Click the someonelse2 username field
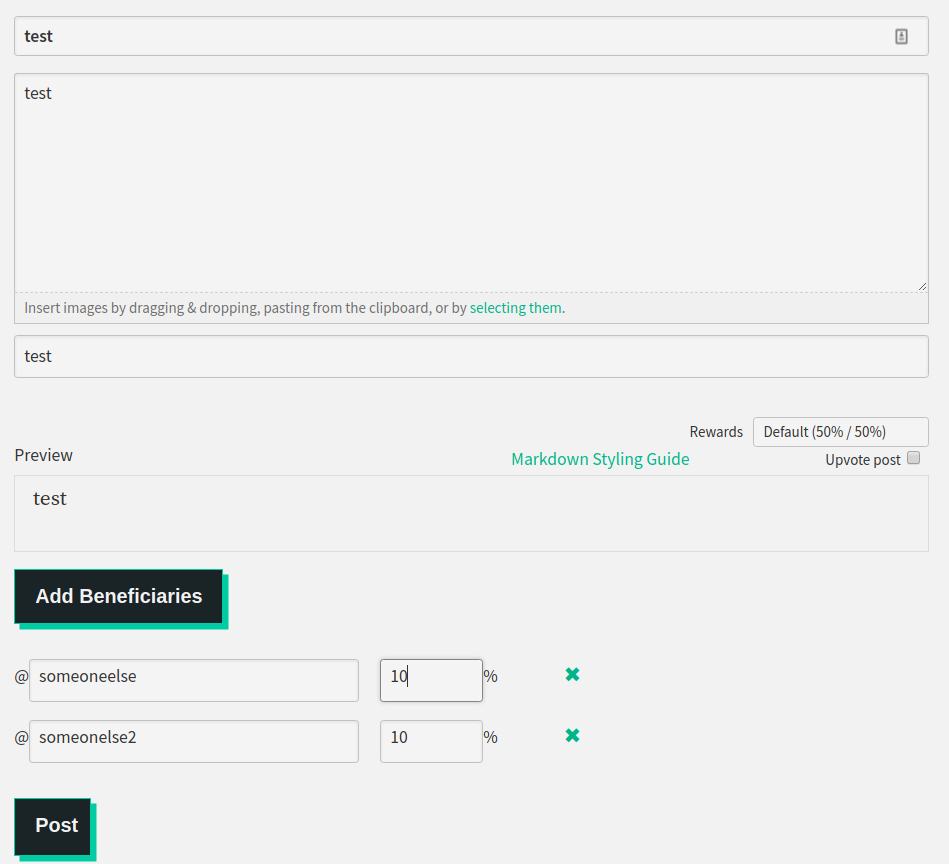This screenshot has width=949, height=864. click(x=194, y=742)
